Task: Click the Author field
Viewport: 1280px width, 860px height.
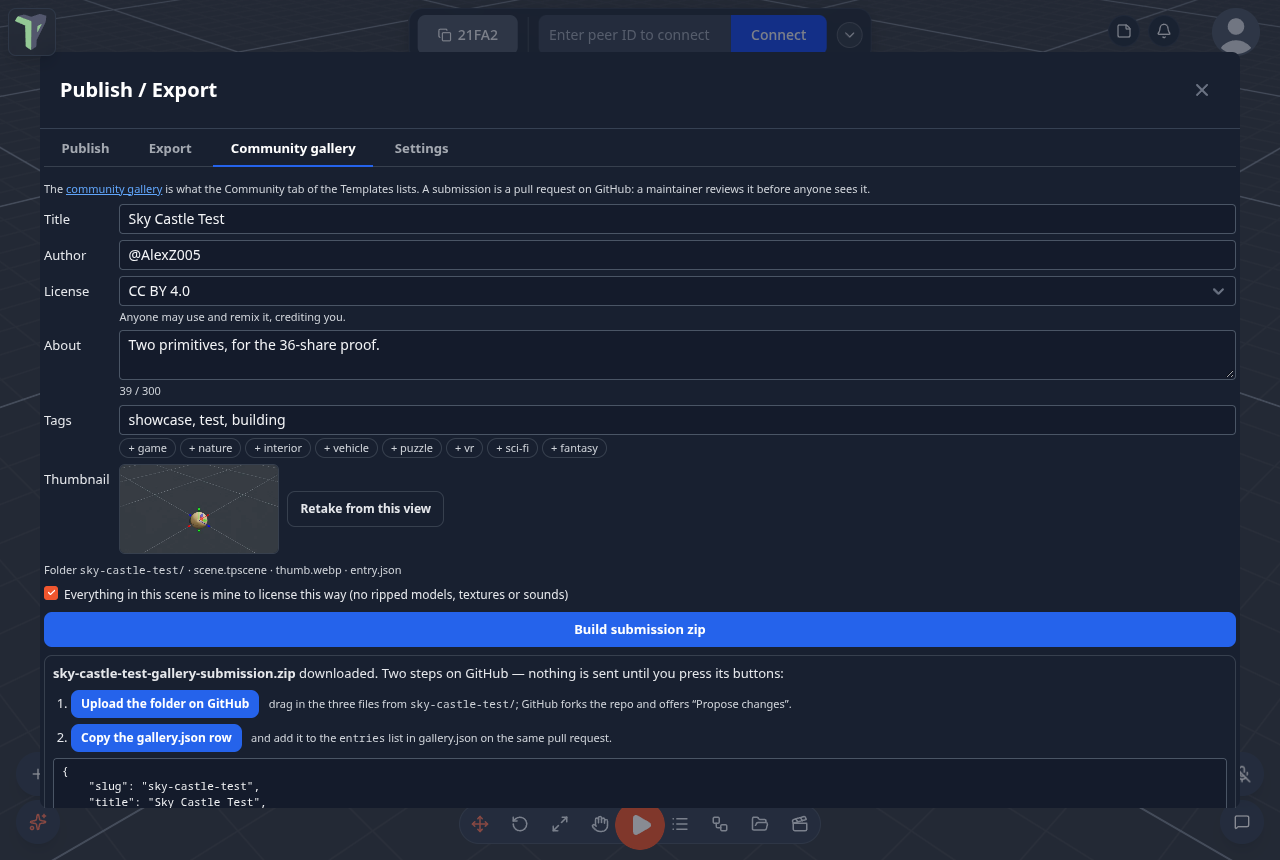Action: pos(677,255)
